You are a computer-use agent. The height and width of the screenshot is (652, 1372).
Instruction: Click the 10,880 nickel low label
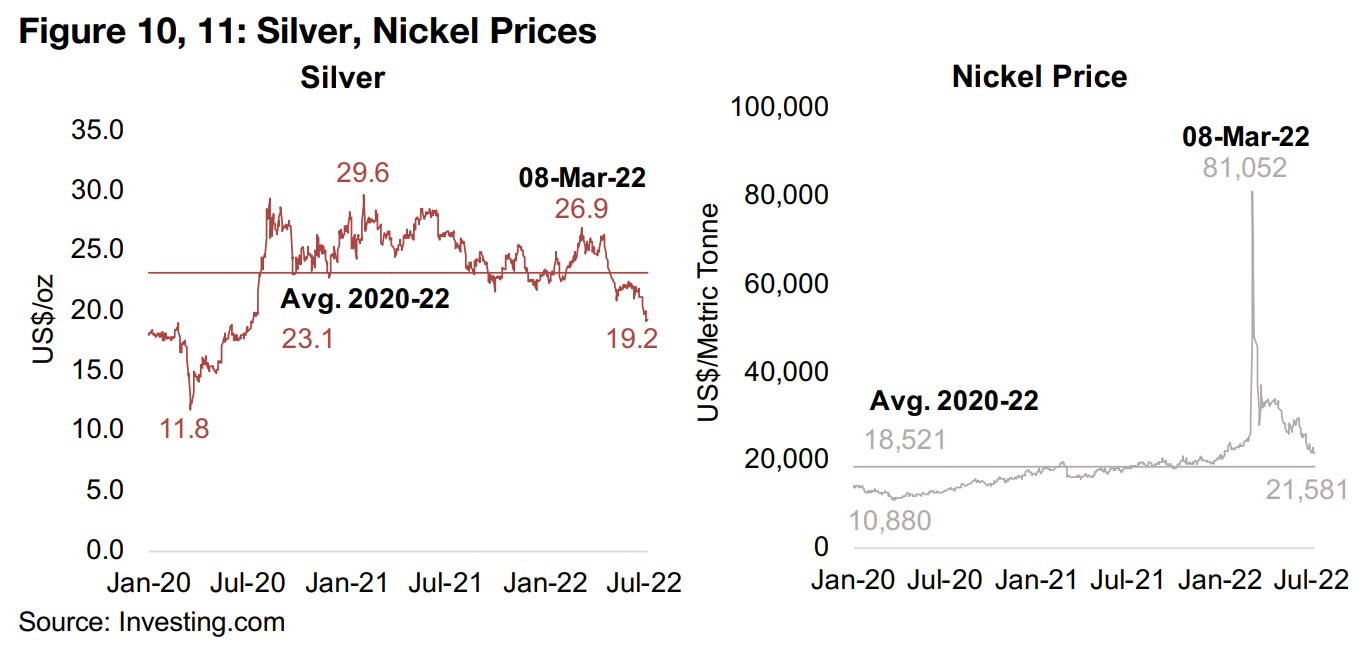tap(890, 521)
